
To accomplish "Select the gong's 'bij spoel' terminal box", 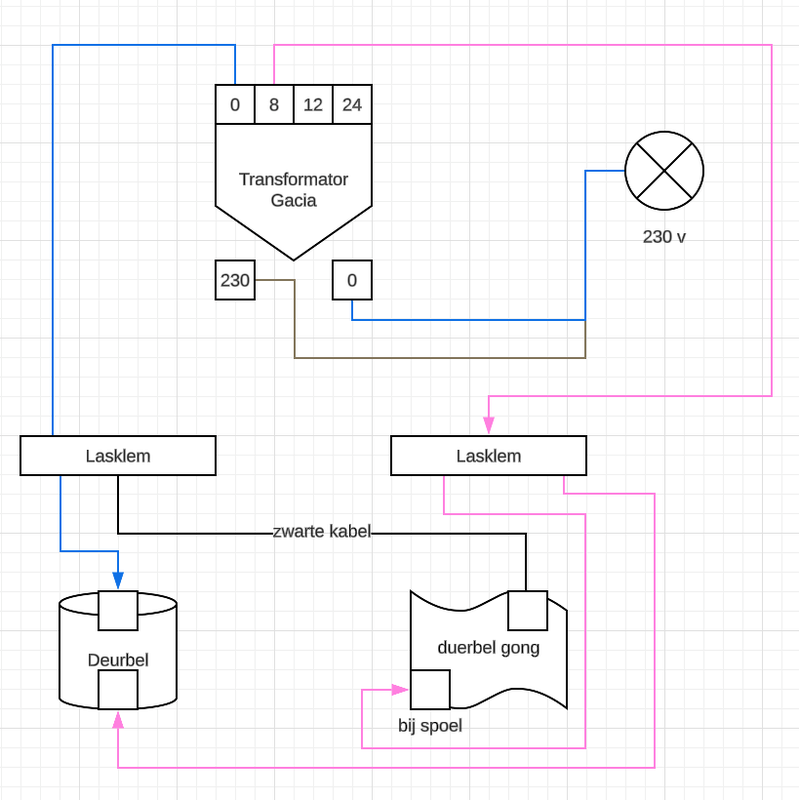I will (x=430, y=690).
